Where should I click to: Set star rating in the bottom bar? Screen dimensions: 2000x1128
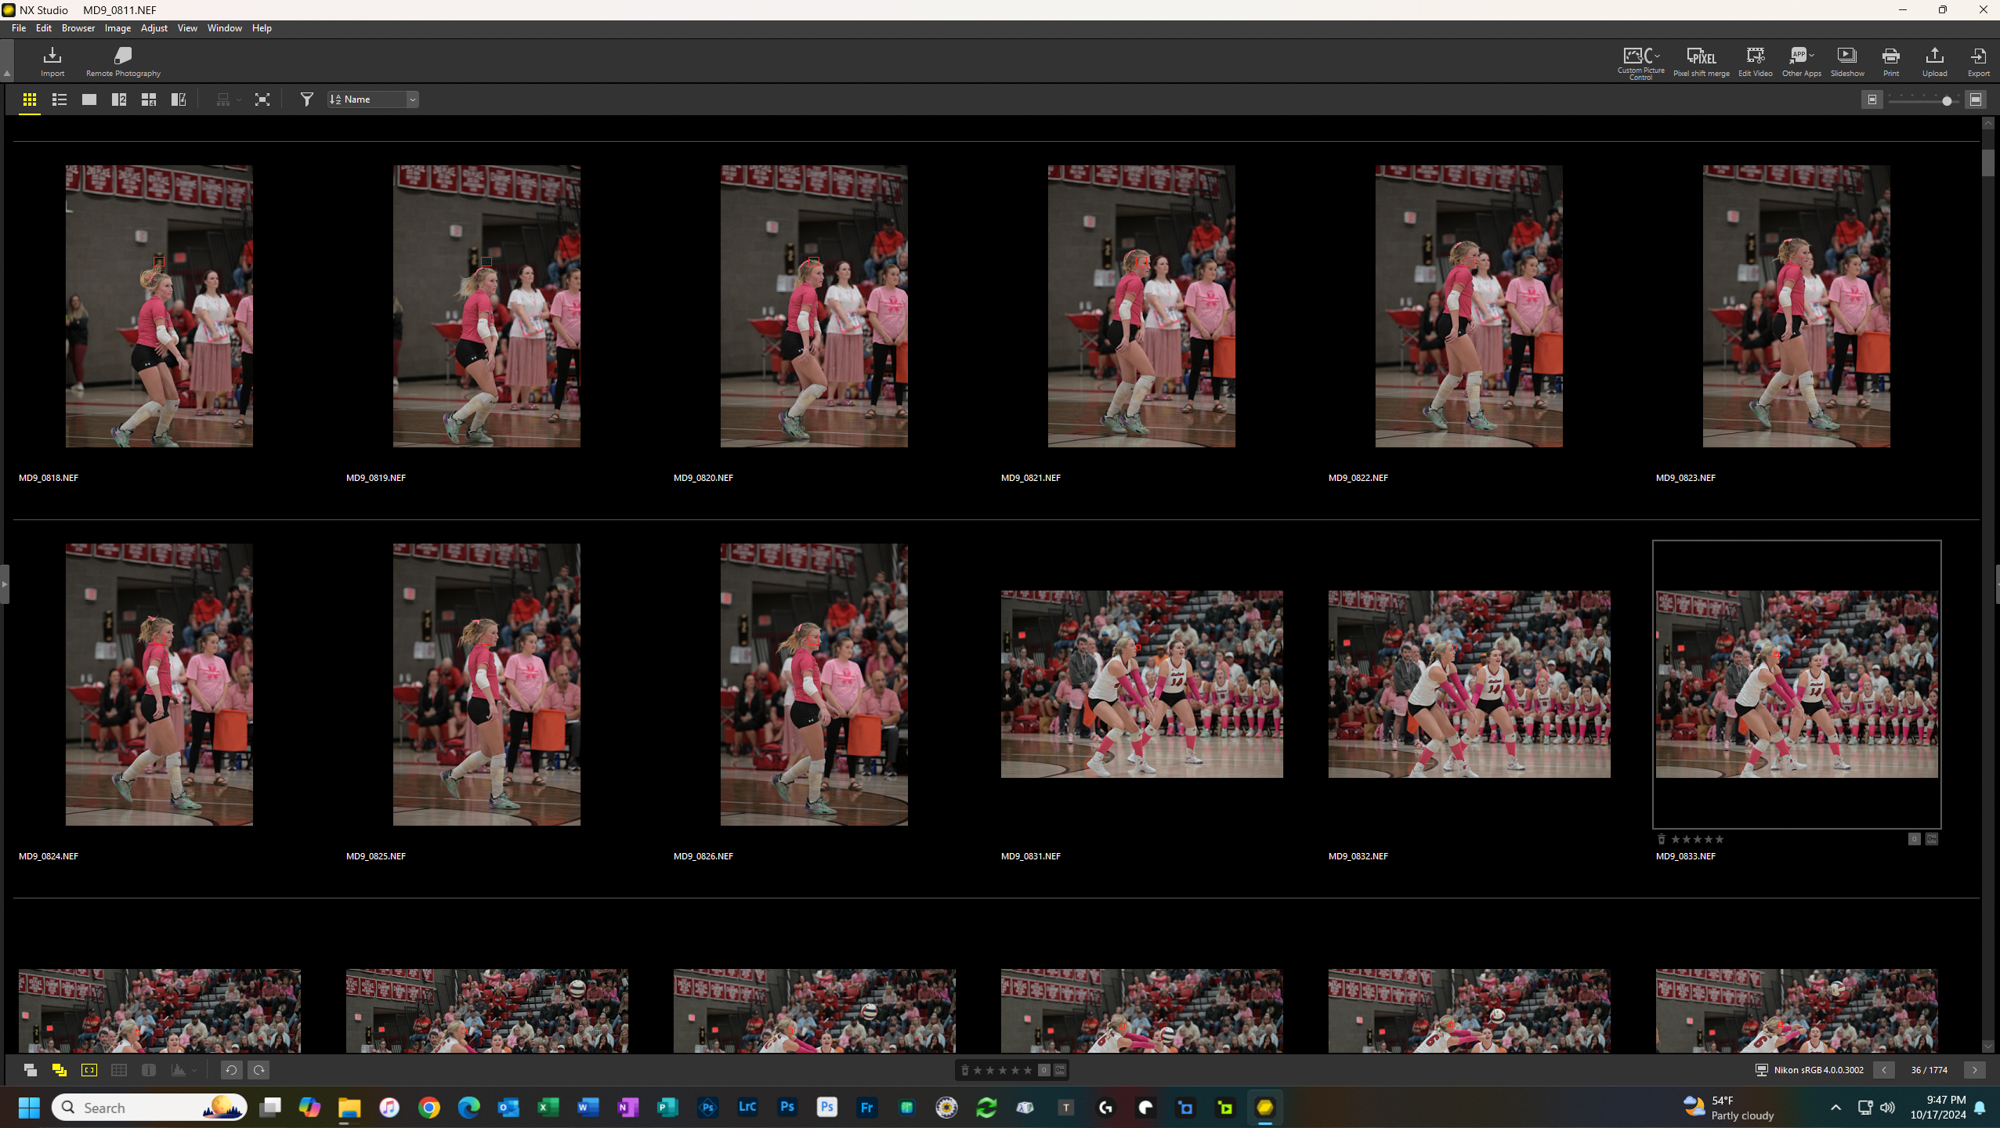point(1002,1070)
